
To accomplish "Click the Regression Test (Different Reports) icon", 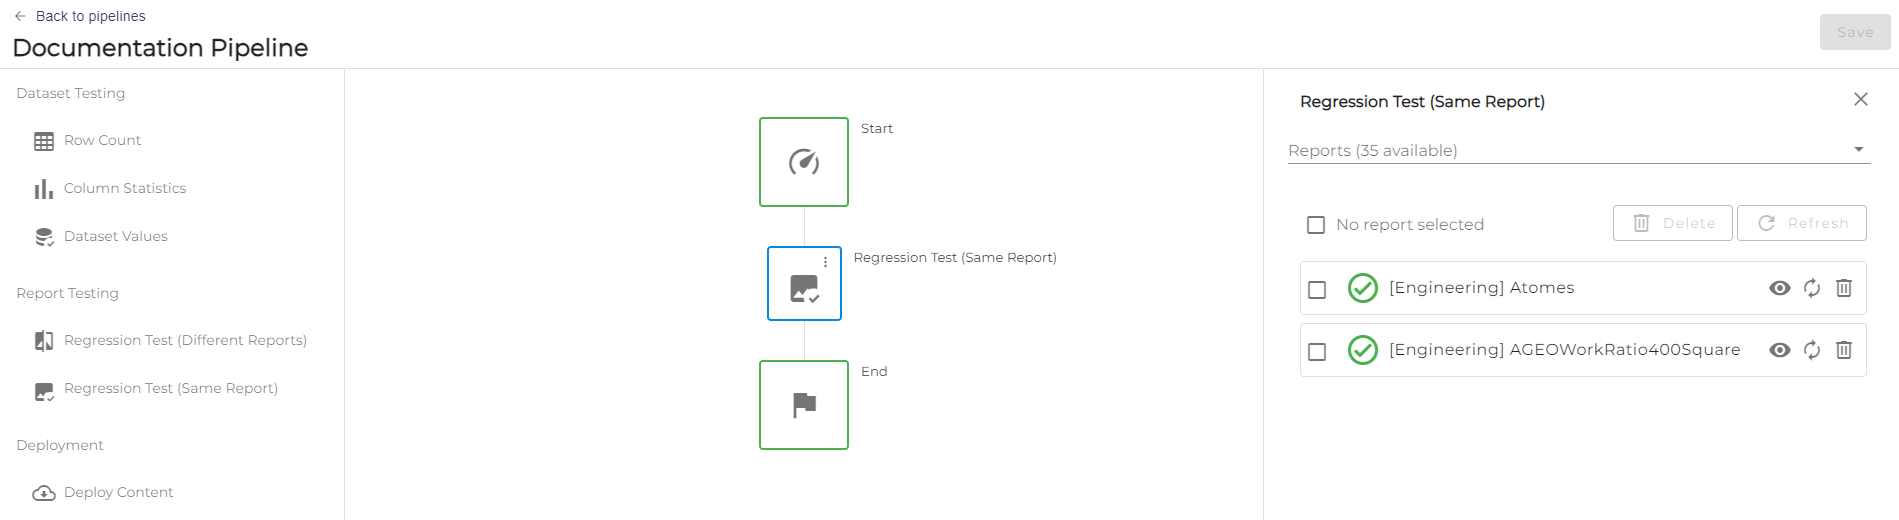I will (44, 341).
